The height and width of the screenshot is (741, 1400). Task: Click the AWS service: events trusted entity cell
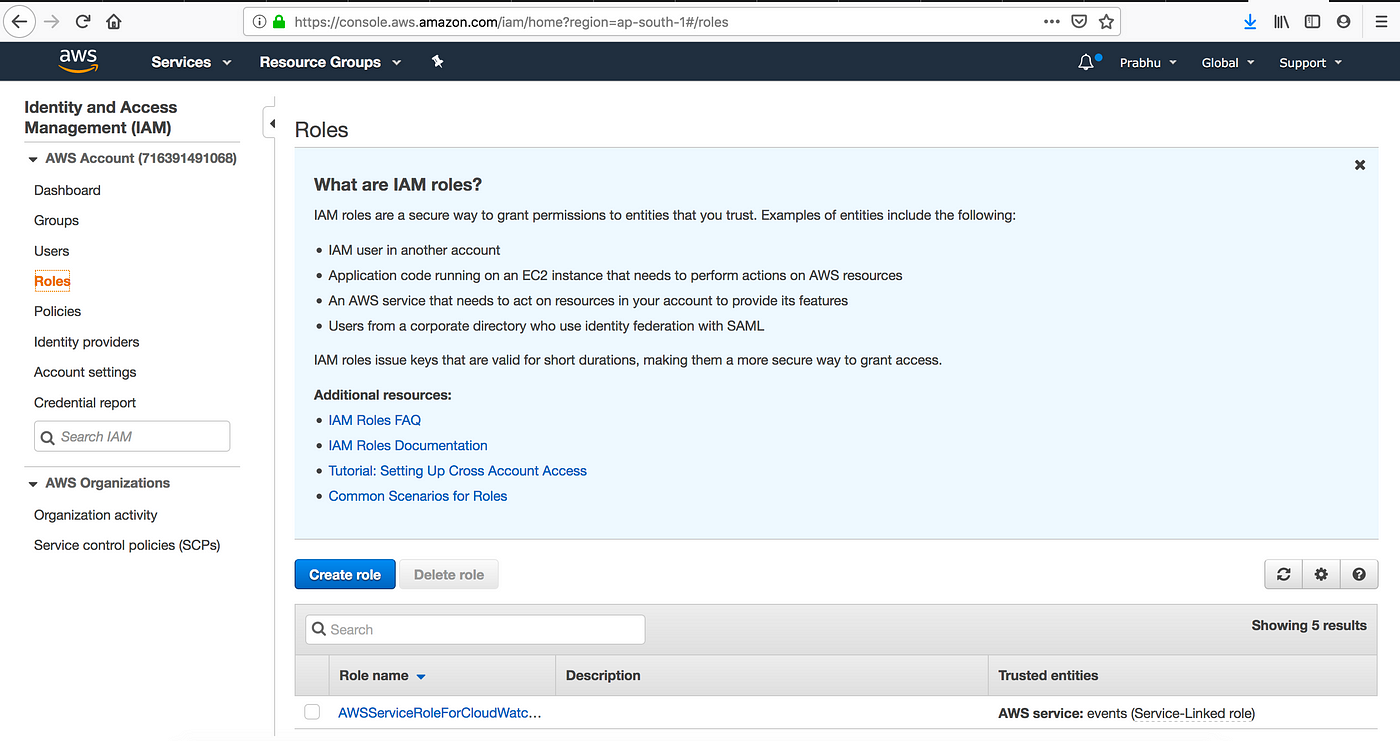click(1126, 713)
